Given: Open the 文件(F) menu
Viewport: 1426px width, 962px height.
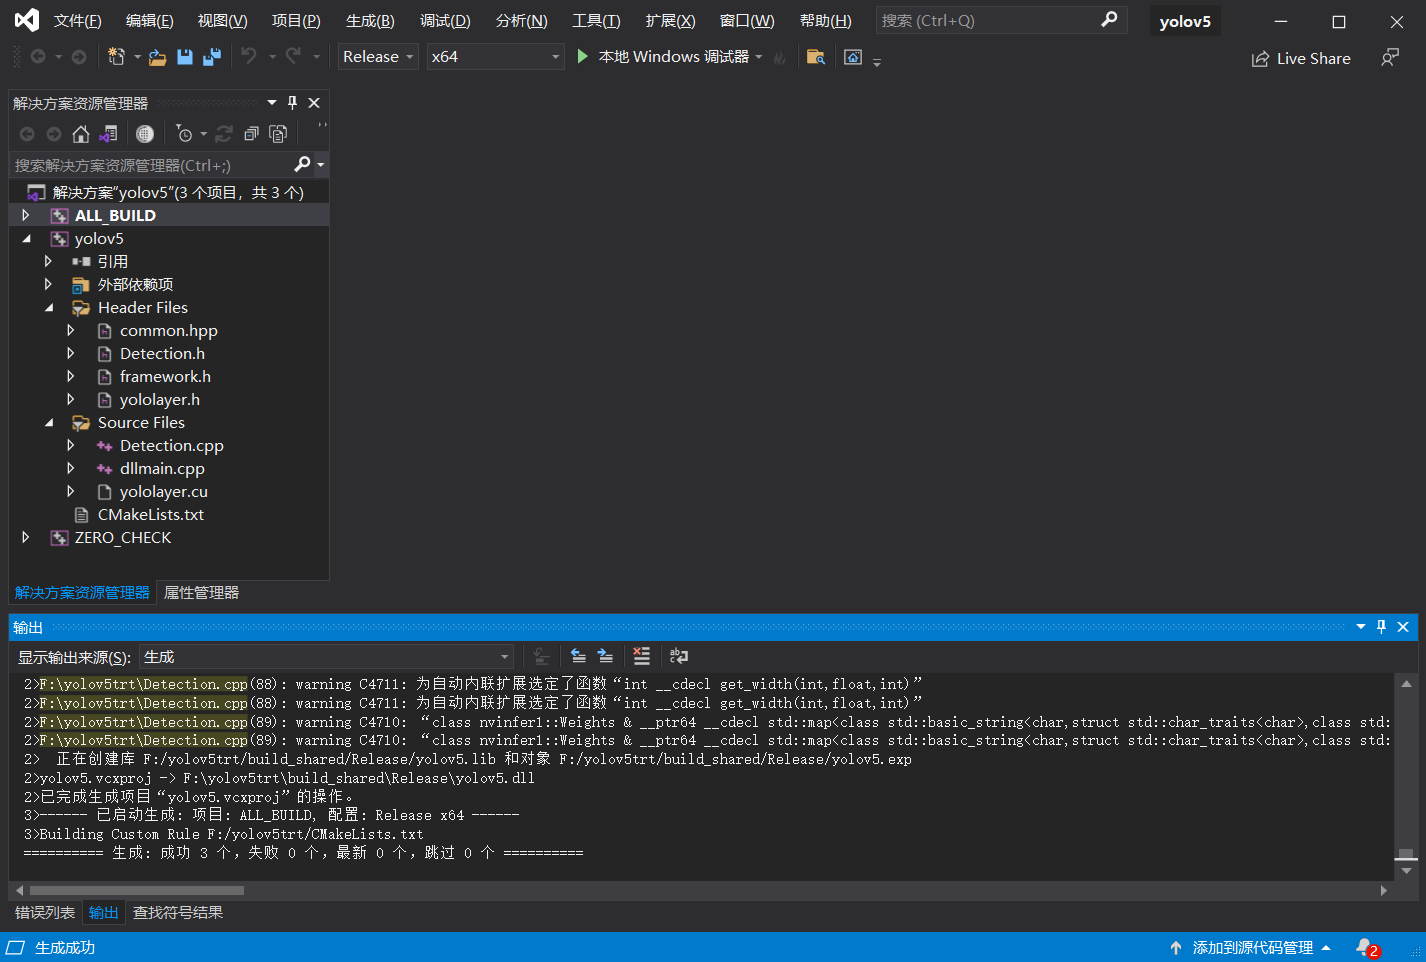Looking at the screenshot, I should (x=77, y=21).
